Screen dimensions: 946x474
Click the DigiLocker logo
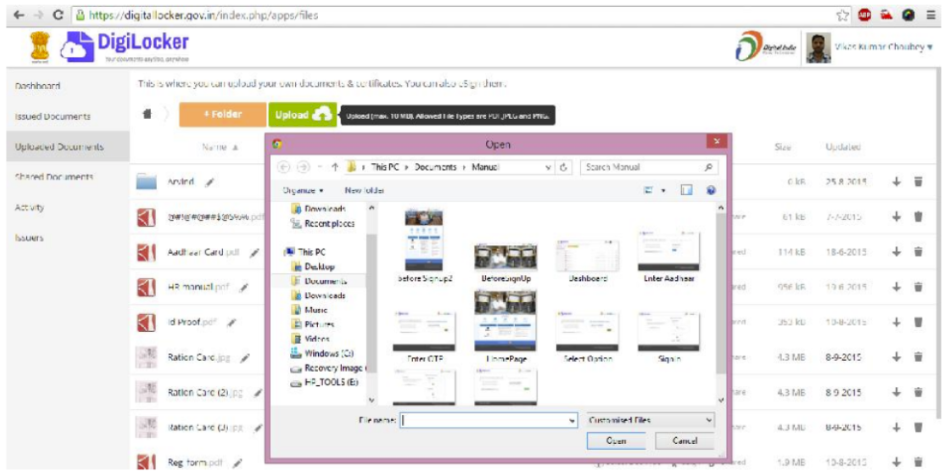(125, 47)
